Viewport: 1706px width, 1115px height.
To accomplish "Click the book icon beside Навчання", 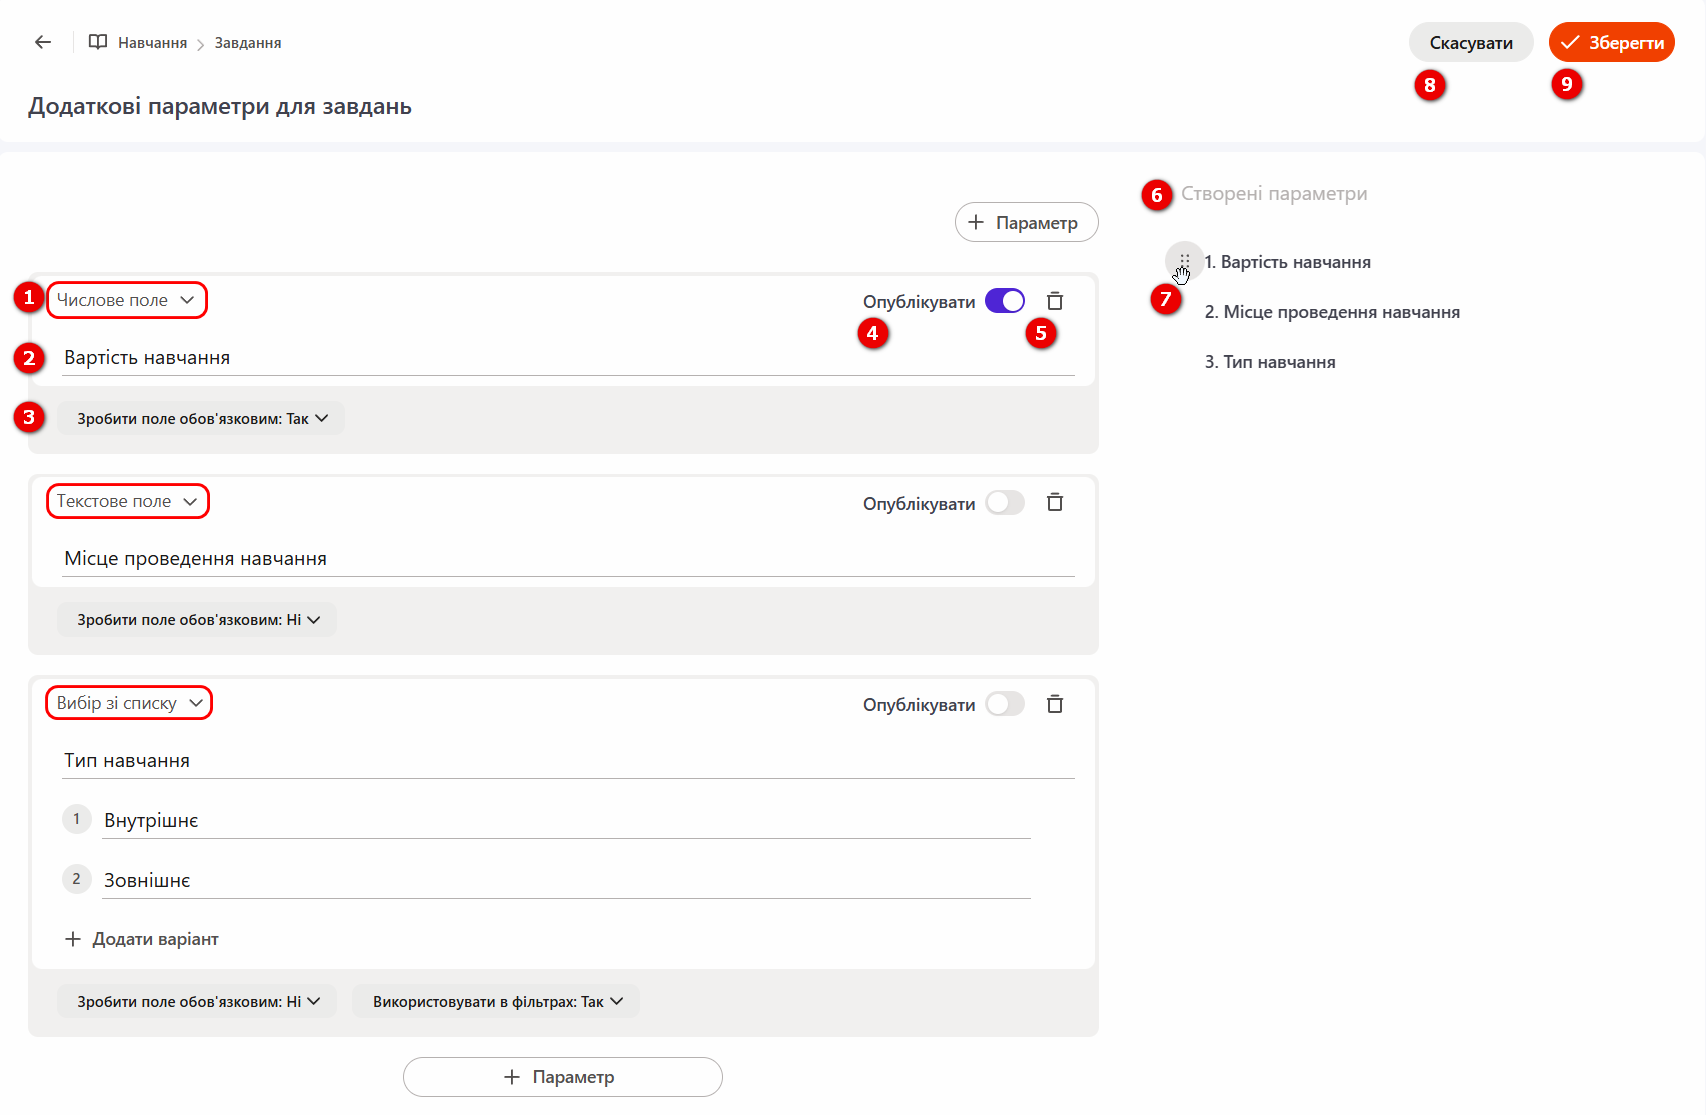I will (x=98, y=42).
